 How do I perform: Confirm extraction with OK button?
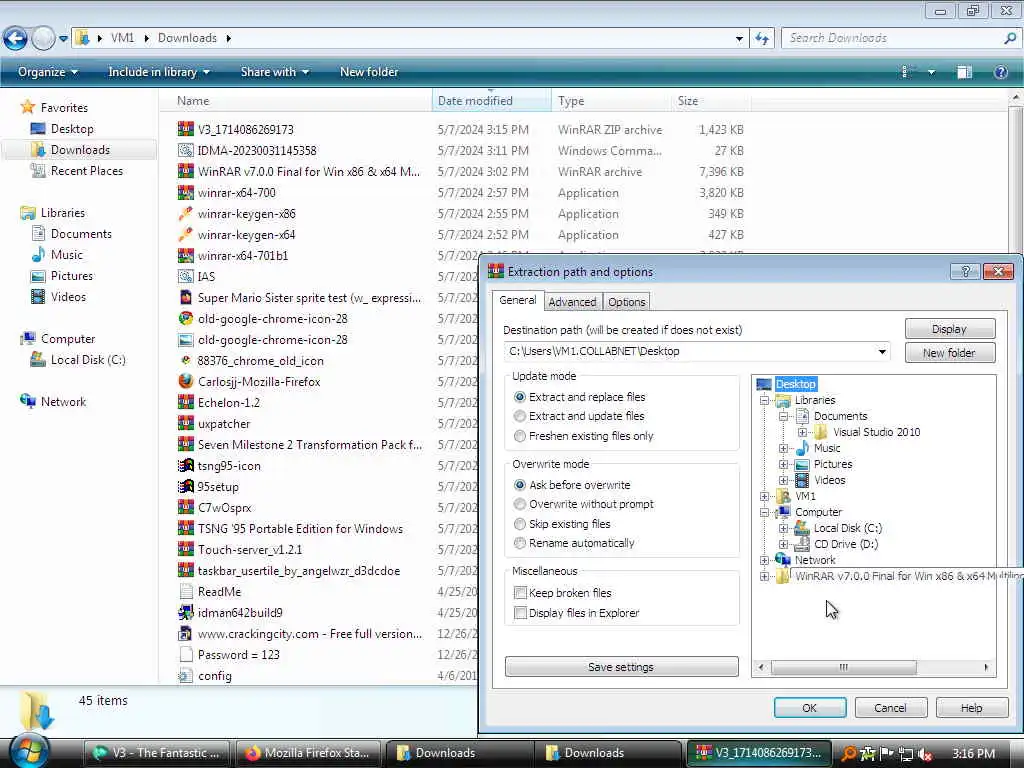point(810,708)
